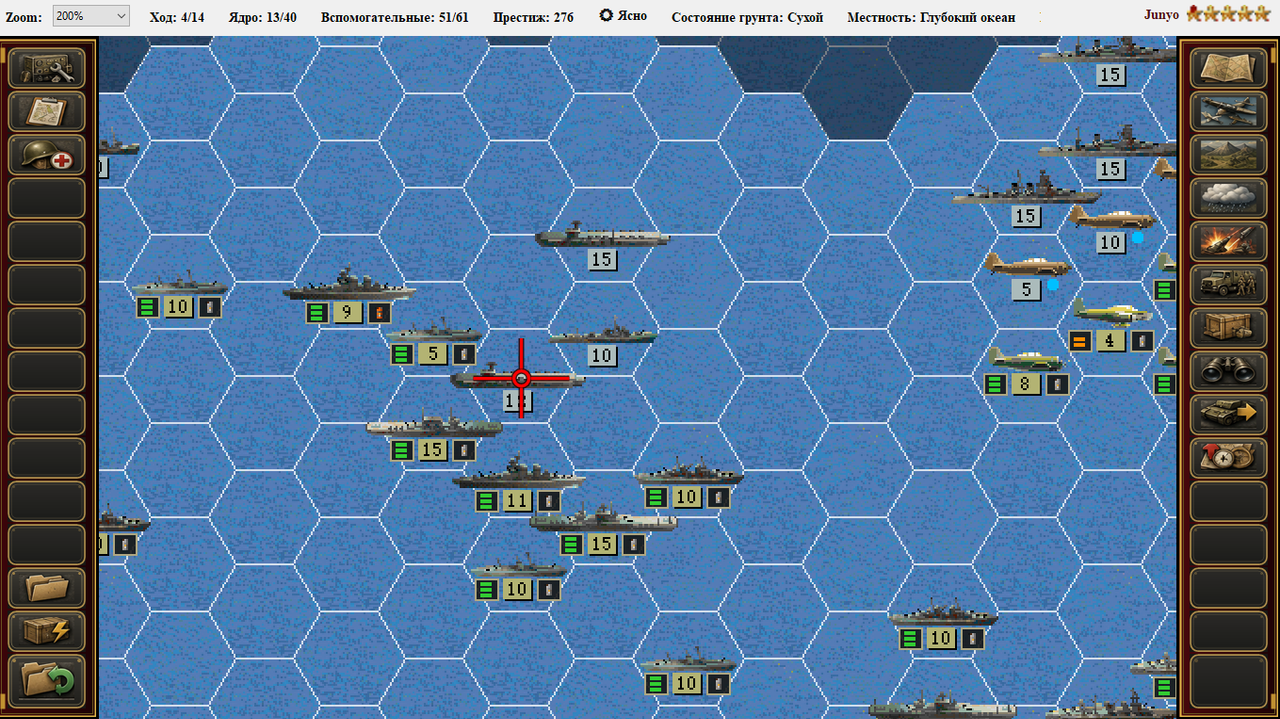The height and width of the screenshot is (719, 1280).
Task: Click the 'Junyo' unit name label
Action: click(x=1162, y=15)
